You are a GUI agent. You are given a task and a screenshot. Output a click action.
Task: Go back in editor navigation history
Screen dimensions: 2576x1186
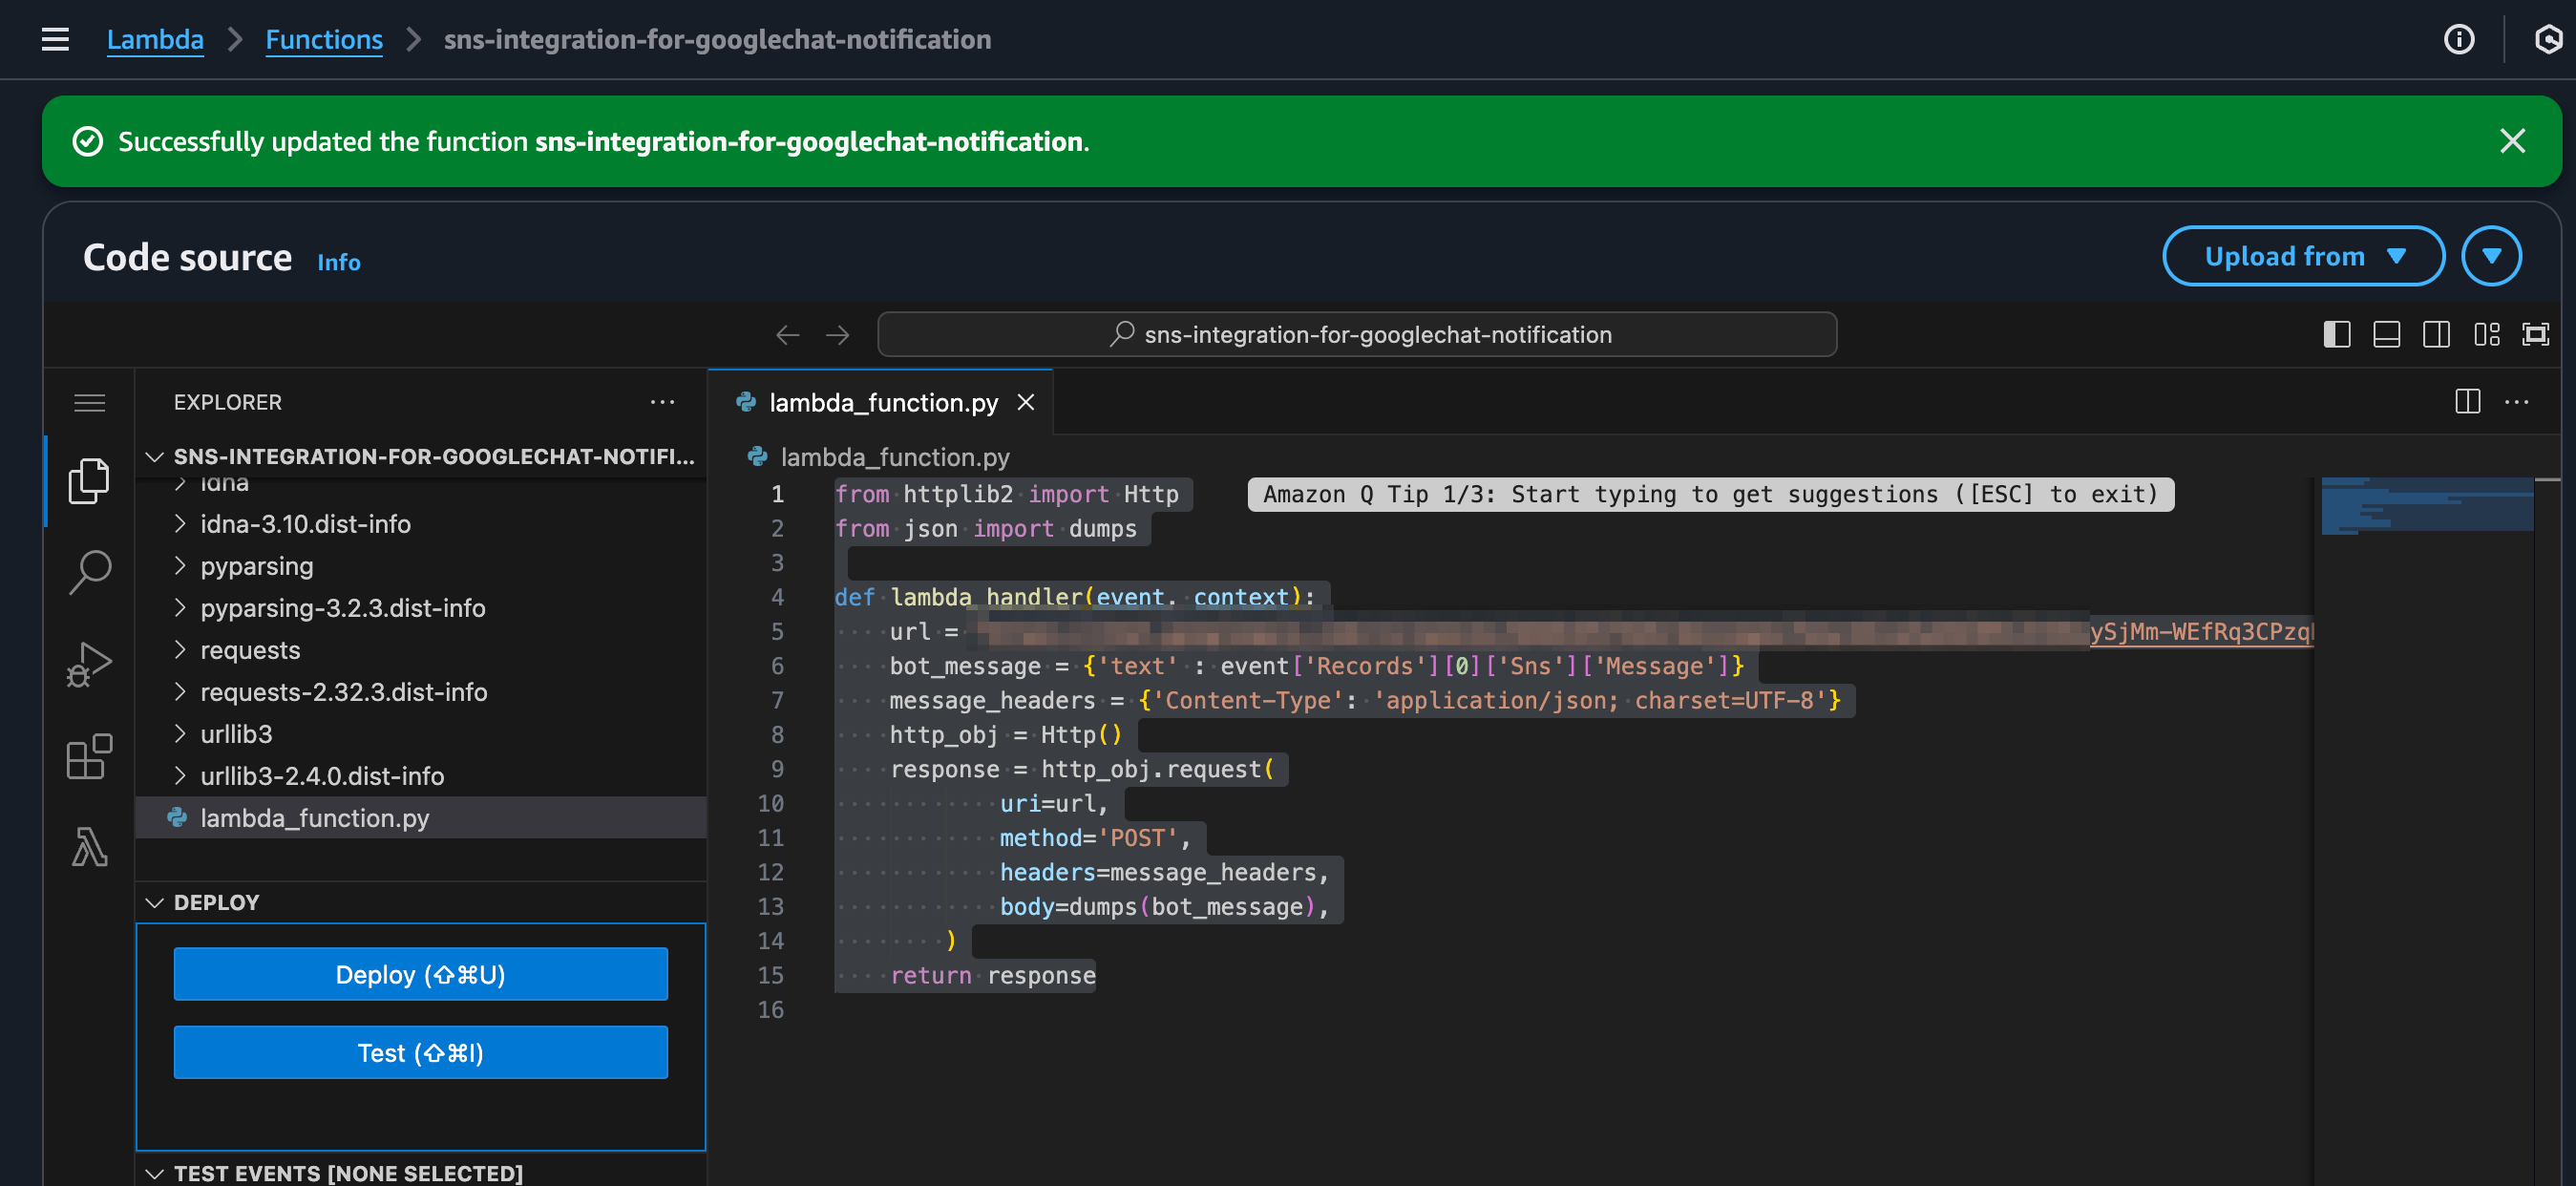click(788, 334)
